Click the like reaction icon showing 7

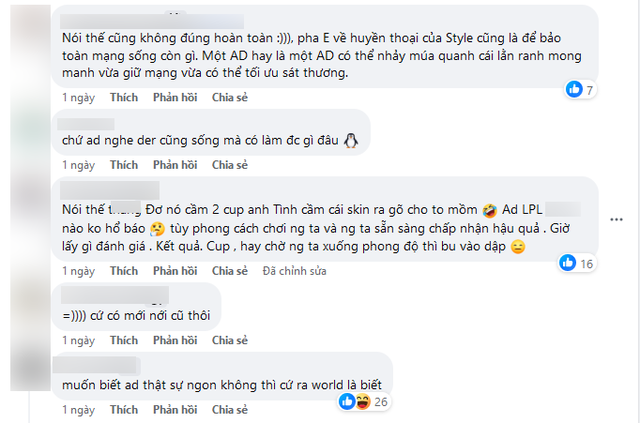pyautogui.click(x=574, y=89)
